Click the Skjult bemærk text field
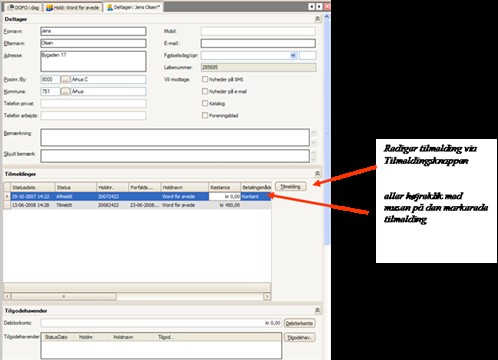This screenshot has height=360, width=498. [x=175, y=156]
